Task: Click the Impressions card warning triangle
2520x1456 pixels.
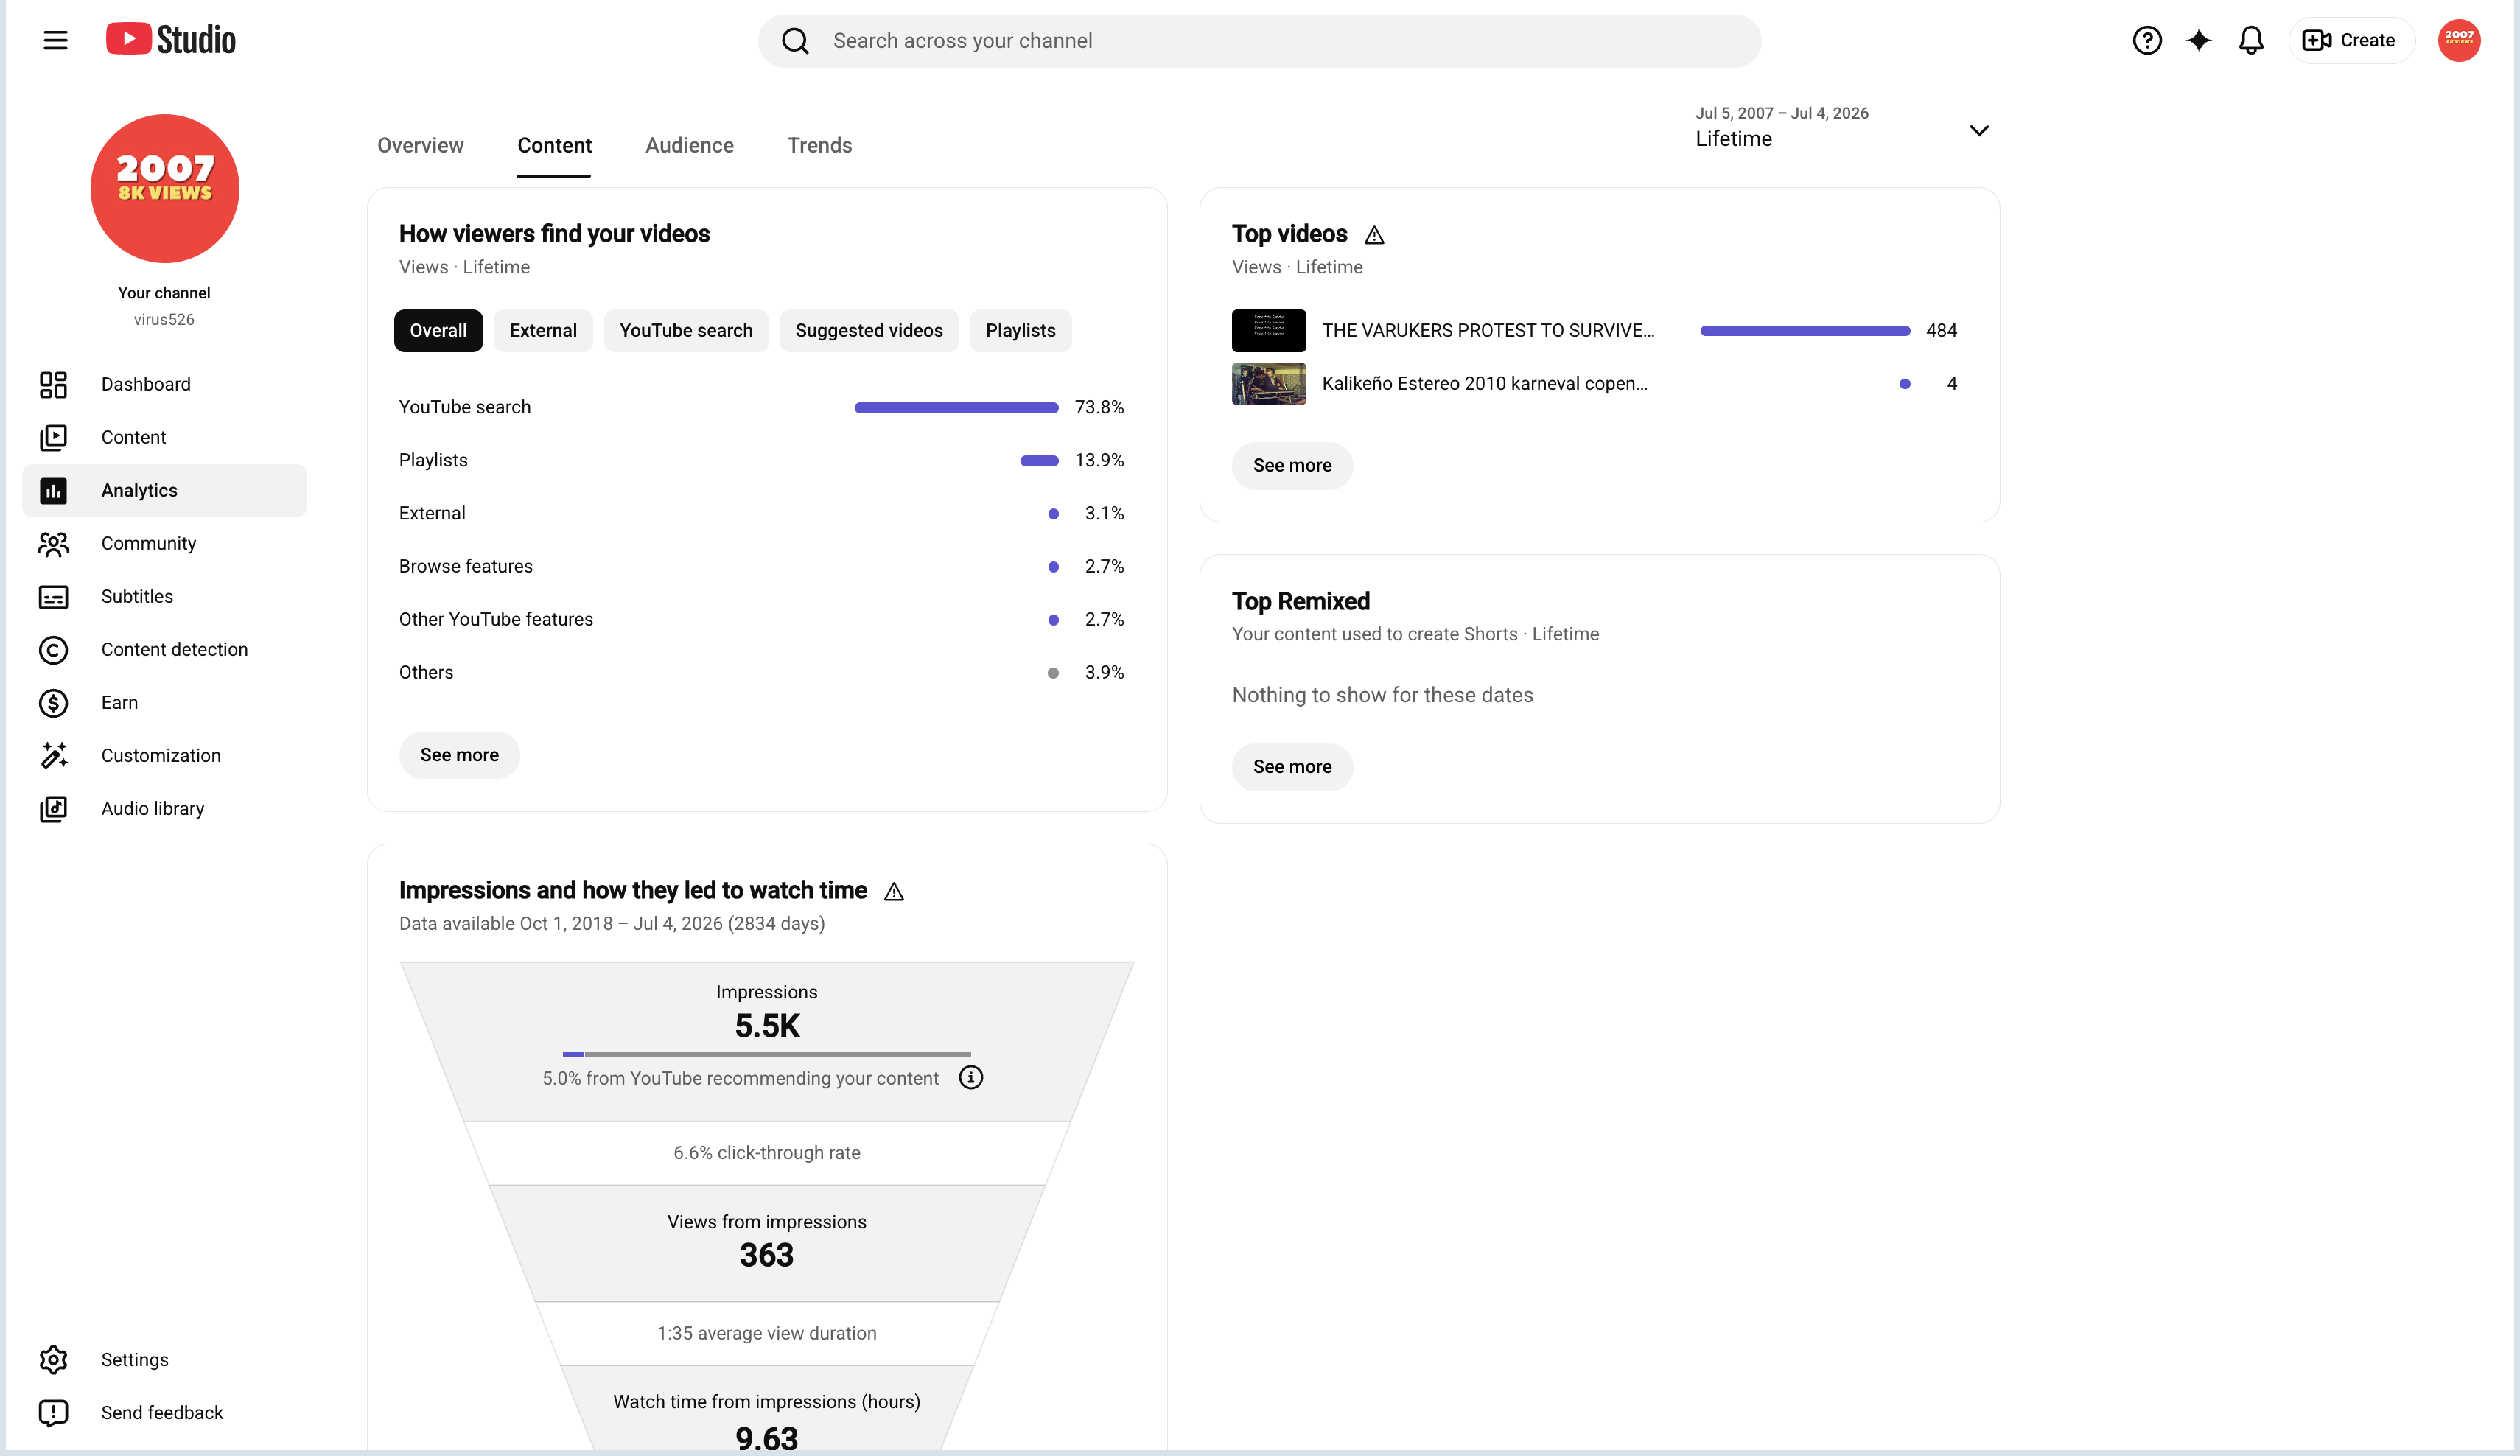Action: [x=894, y=892]
